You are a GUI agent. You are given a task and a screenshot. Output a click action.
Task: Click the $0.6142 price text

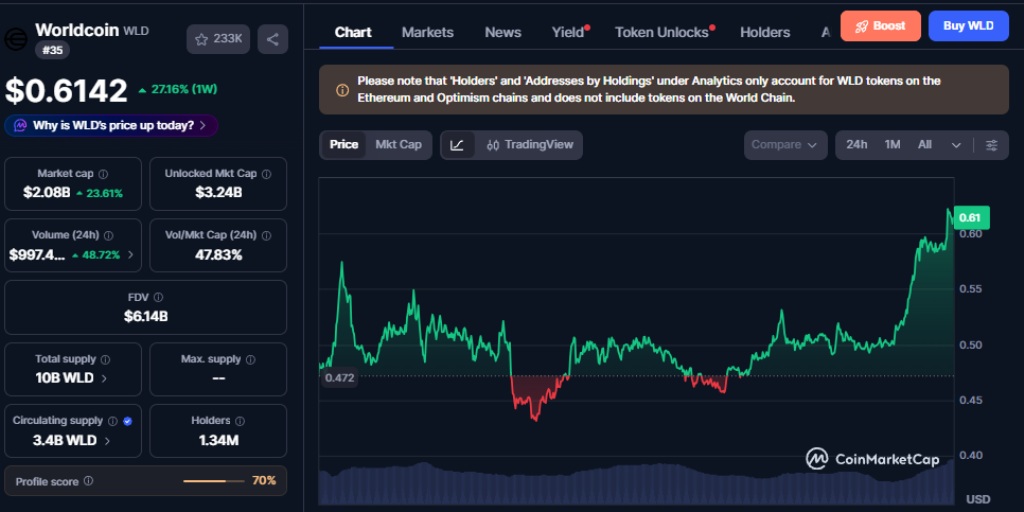tap(66, 91)
